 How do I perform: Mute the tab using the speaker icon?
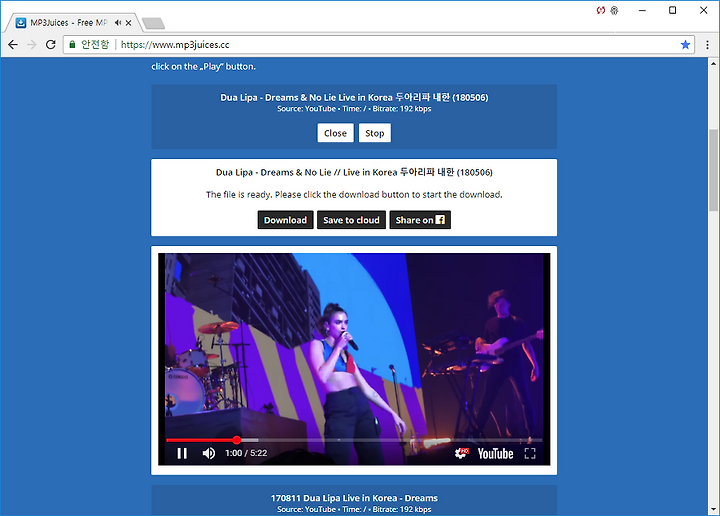click(118, 22)
